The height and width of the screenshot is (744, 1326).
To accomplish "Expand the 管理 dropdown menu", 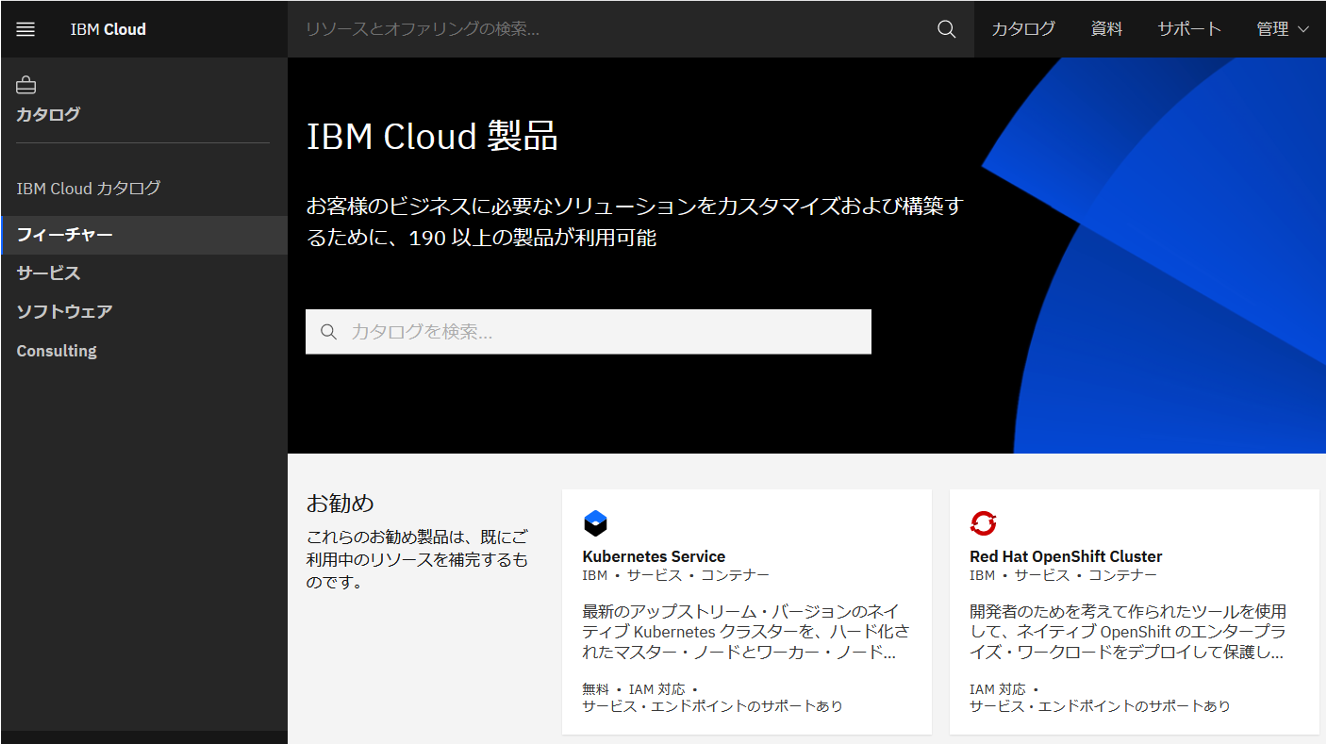I will coord(1283,29).
